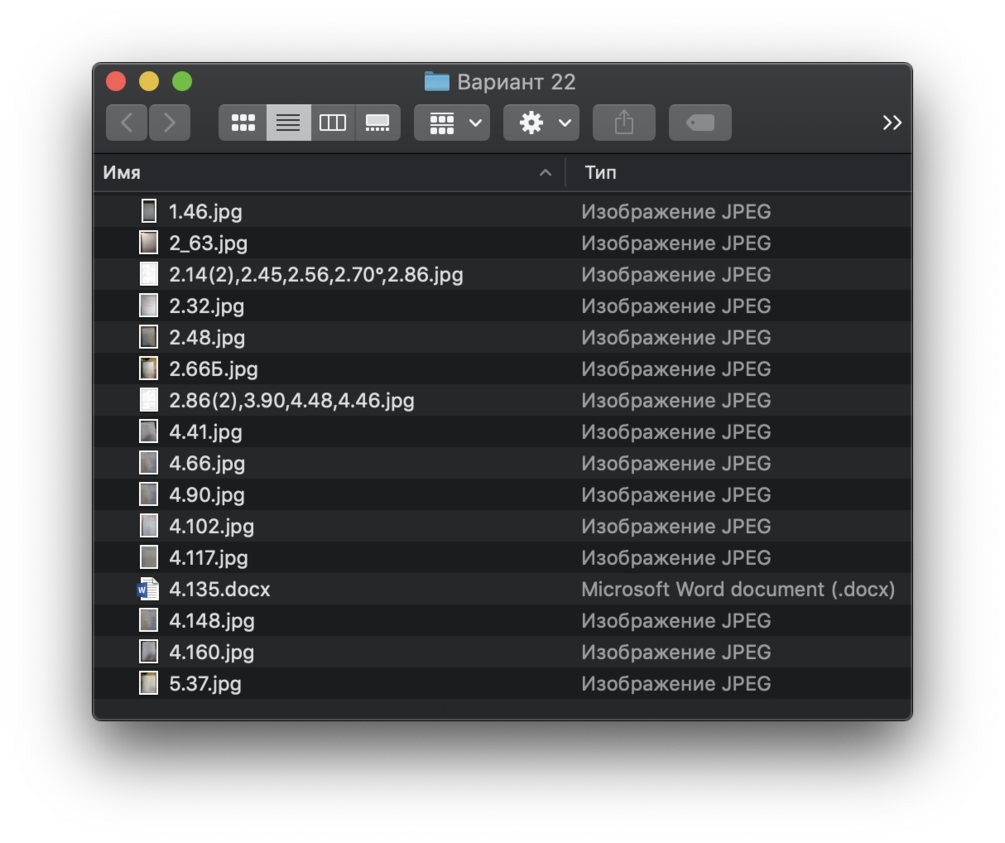Close the Finder window with red button
Screen dimensions: 1005x843
[116, 81]
